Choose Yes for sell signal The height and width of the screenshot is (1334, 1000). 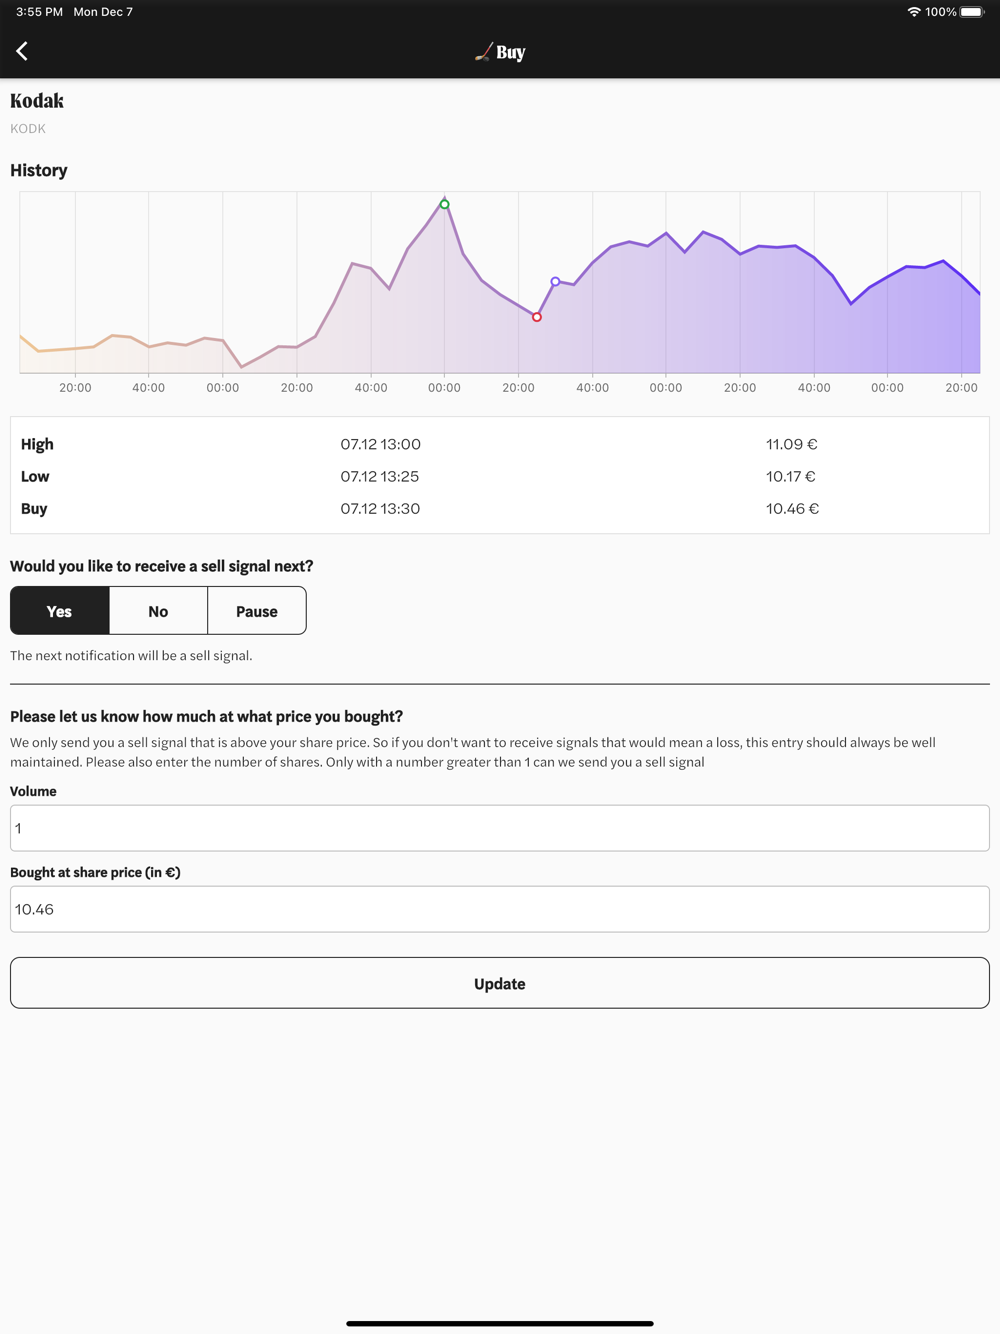point(60,611)
